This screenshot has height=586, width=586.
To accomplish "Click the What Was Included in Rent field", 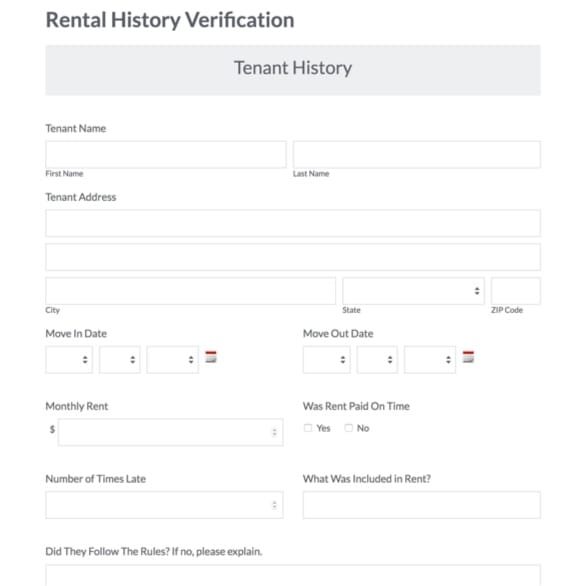I will click(422, 505).
